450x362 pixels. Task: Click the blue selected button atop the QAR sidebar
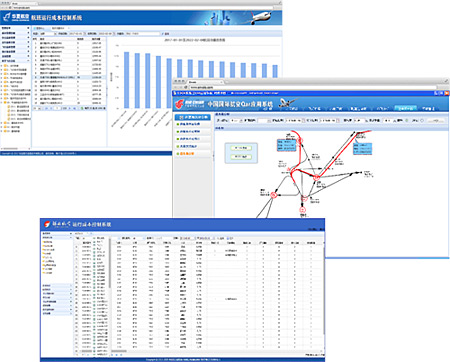[193, 117]
